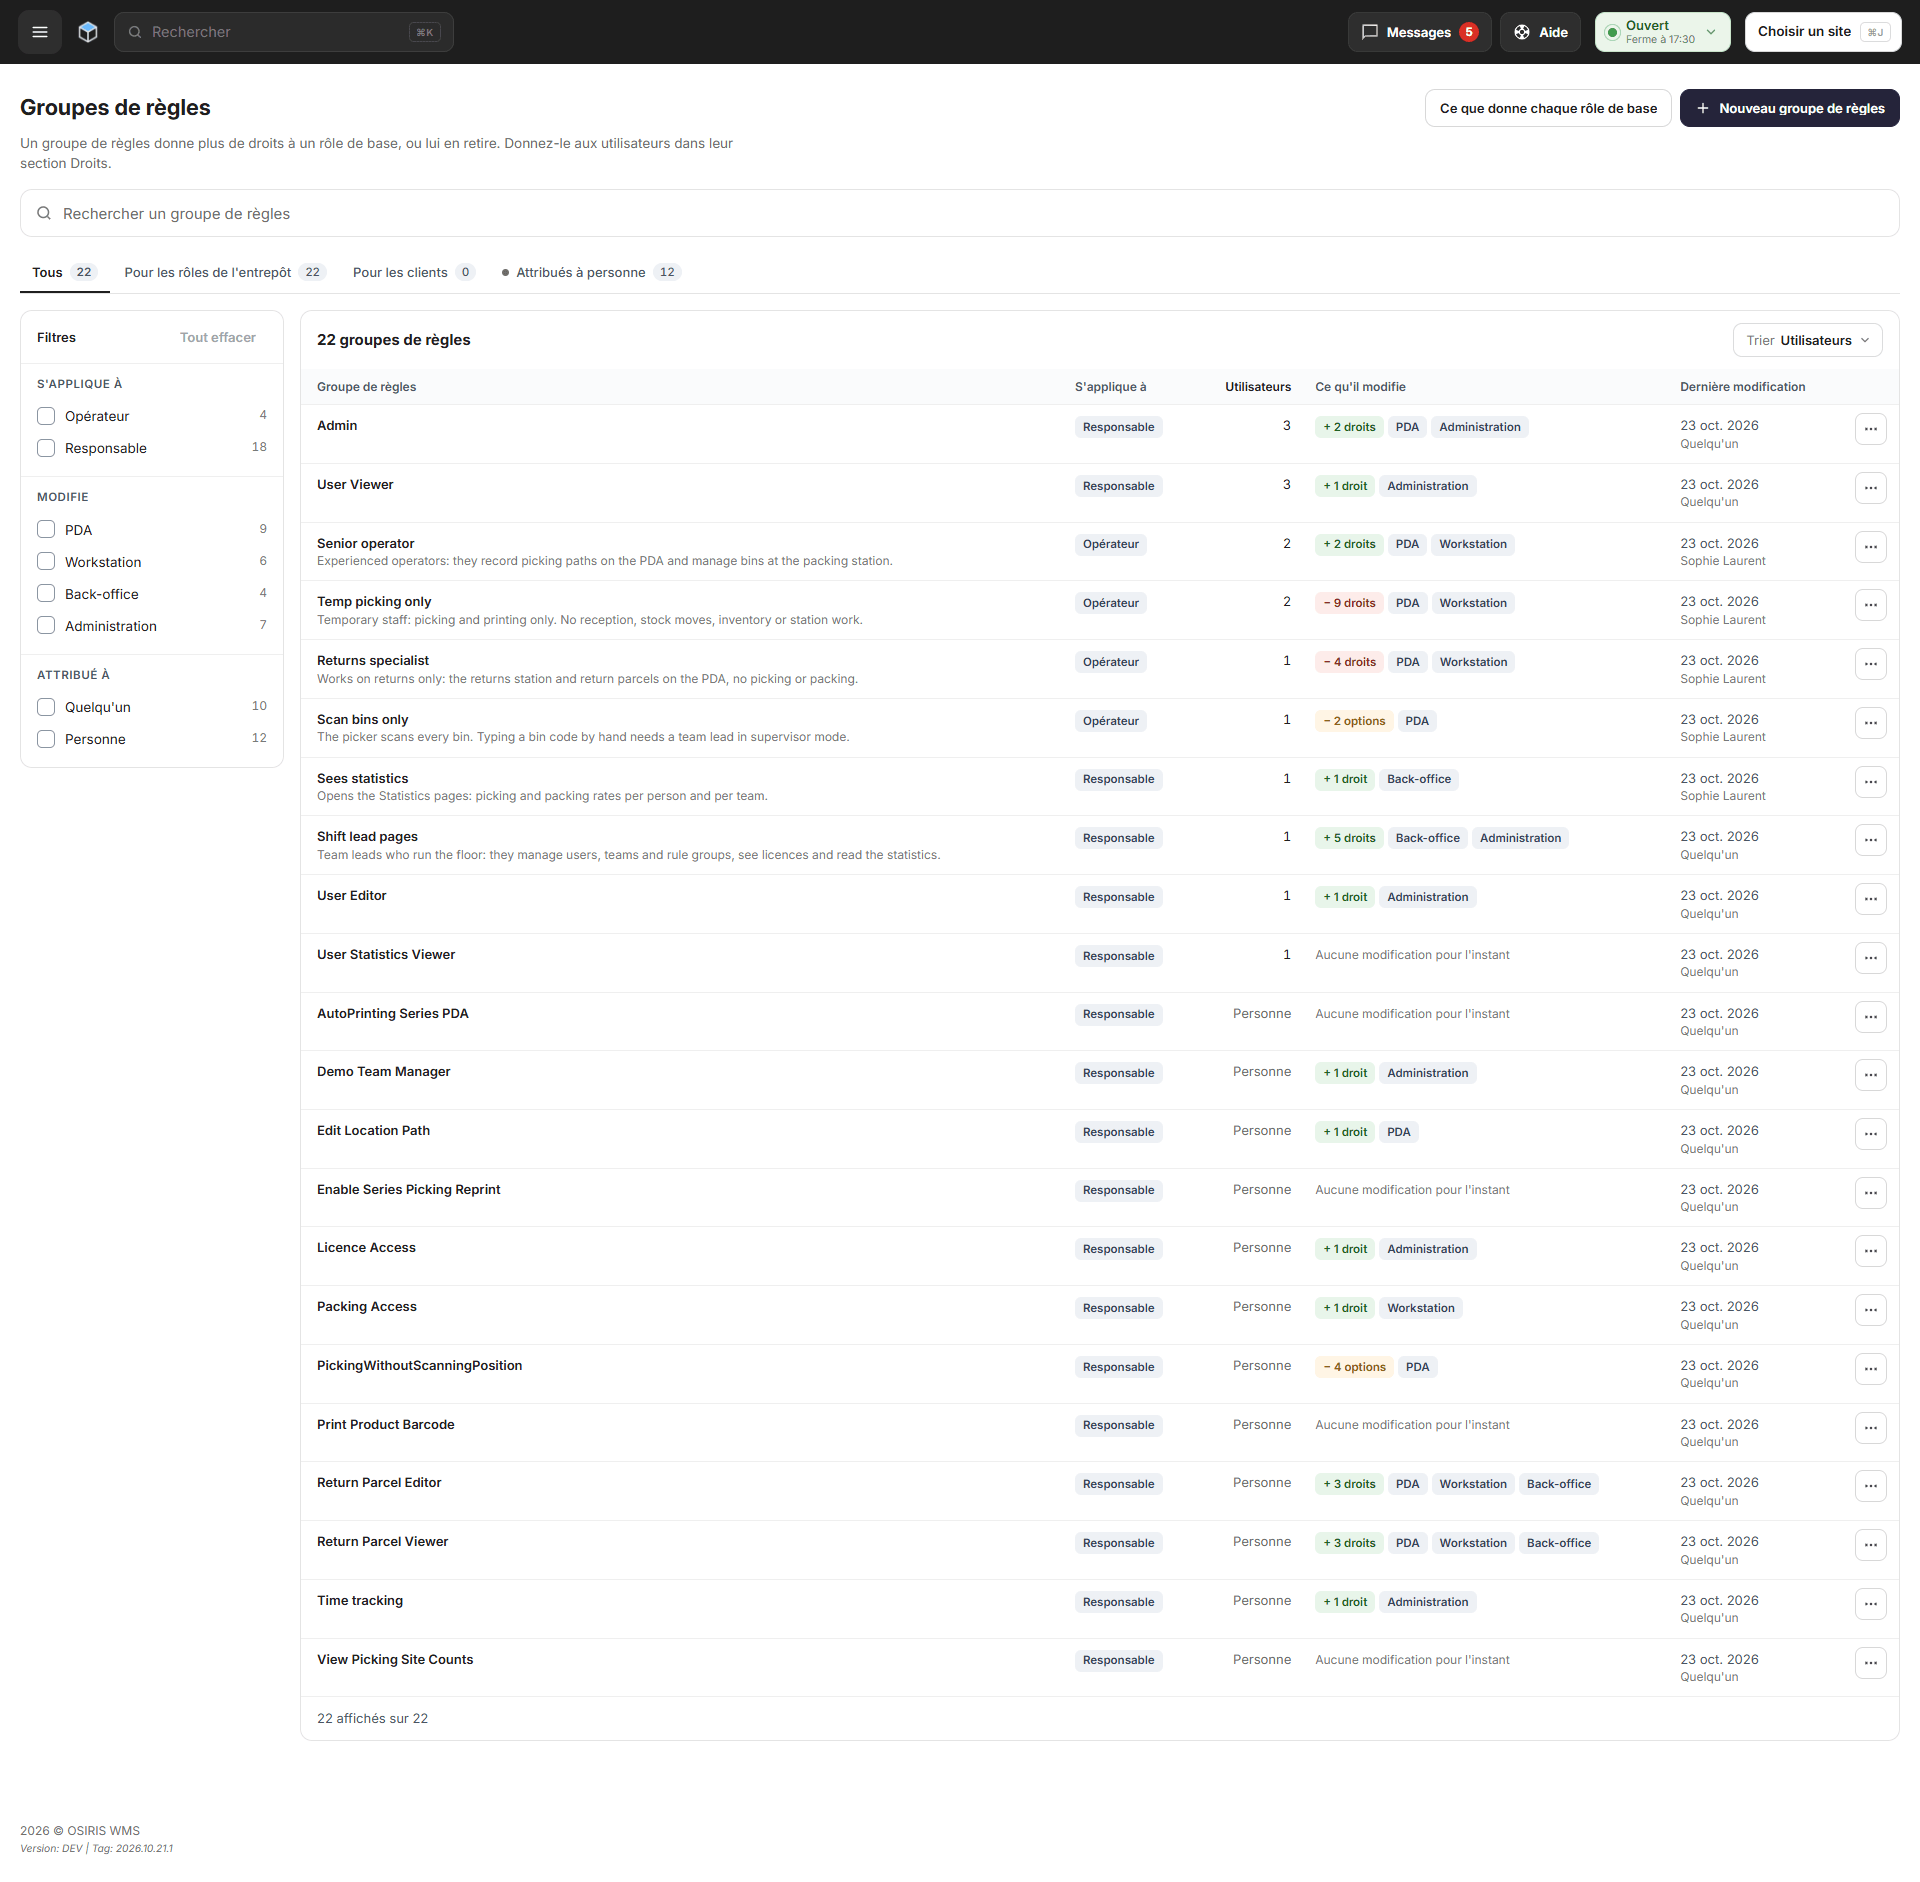Check the Opérateur filter checkbox
Viewport: 1920px width, 1882px height.
click(x=46, y=416)
